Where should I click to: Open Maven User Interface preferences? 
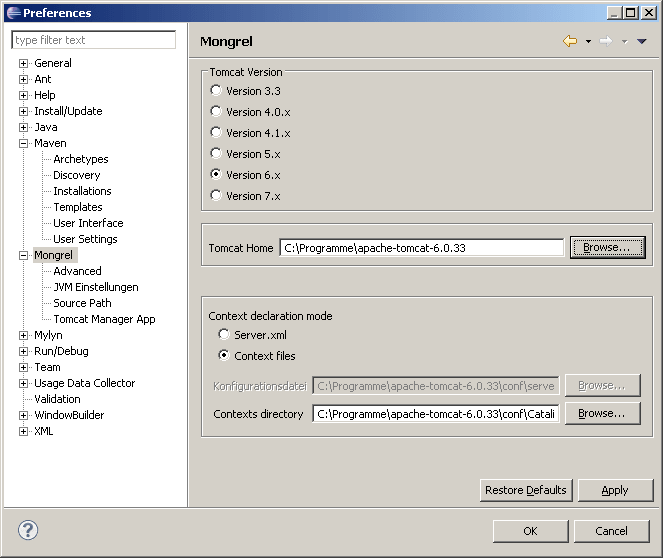(x=88, y=223)
